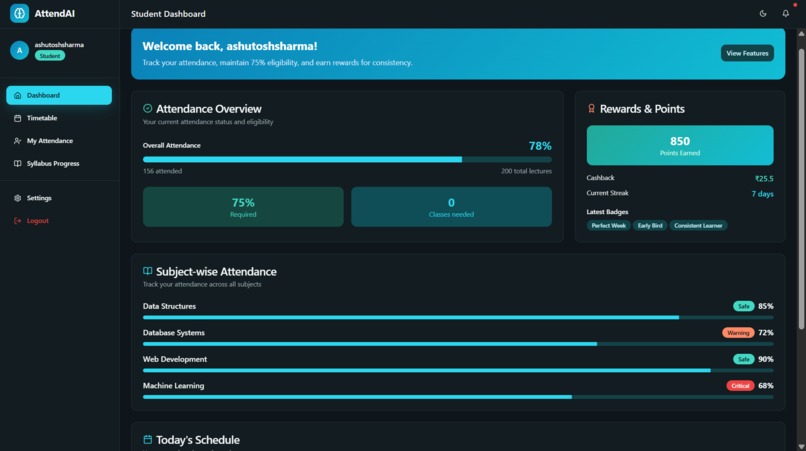Click the Web Development subject label
806x451 pixels.
pyautogui.click(x=175, y=359)
